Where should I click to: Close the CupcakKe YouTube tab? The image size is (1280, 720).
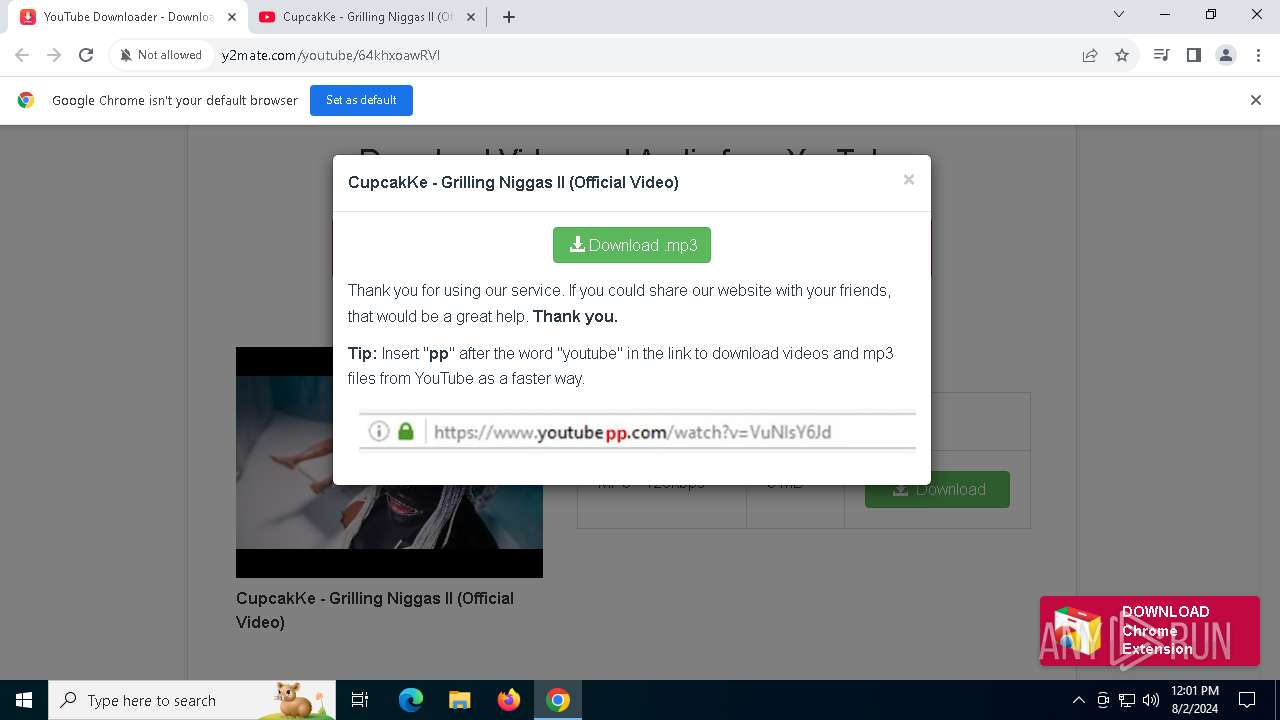471,17
